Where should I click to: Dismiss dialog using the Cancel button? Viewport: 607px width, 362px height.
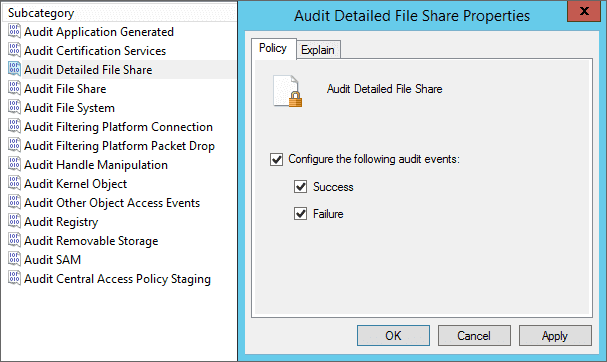coord(474,335)
